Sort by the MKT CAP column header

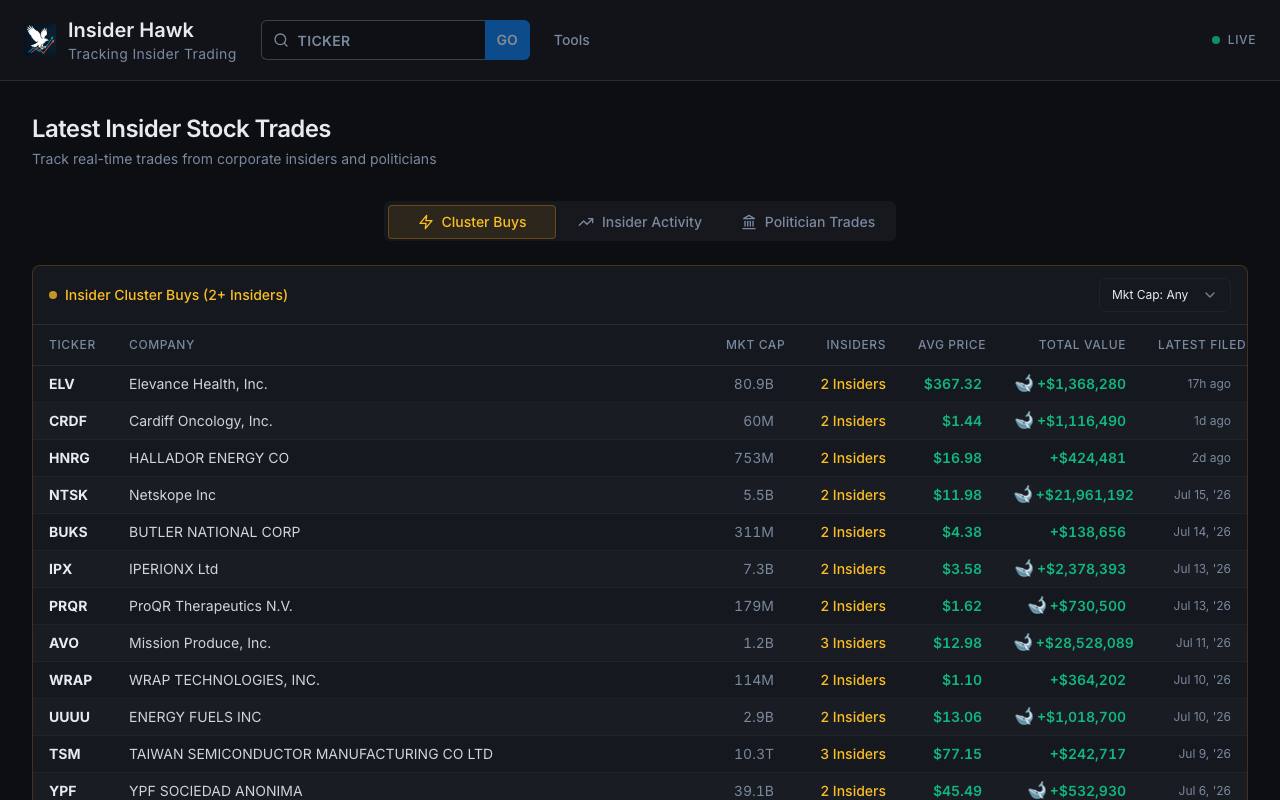point(755,345)
